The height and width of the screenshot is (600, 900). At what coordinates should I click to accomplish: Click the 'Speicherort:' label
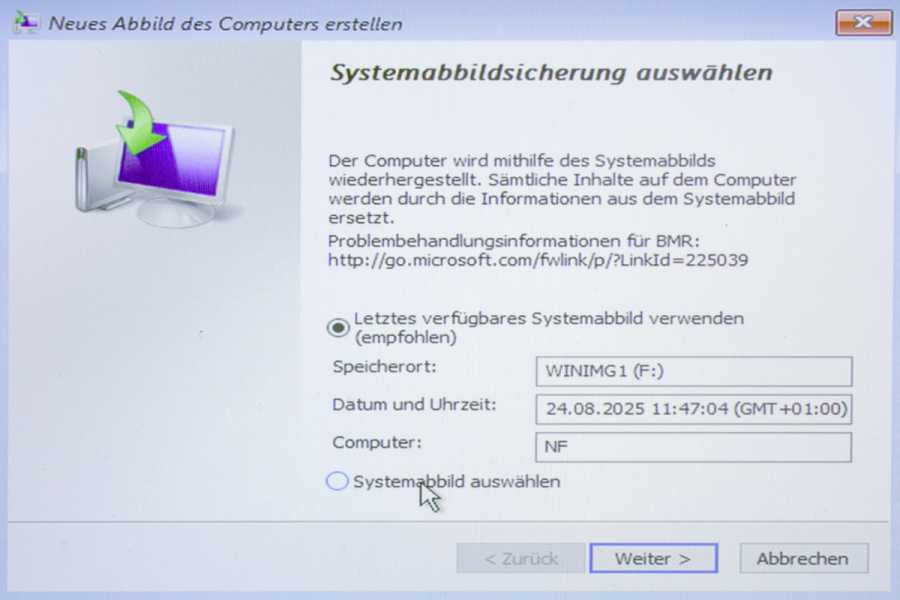pos(384,366)
